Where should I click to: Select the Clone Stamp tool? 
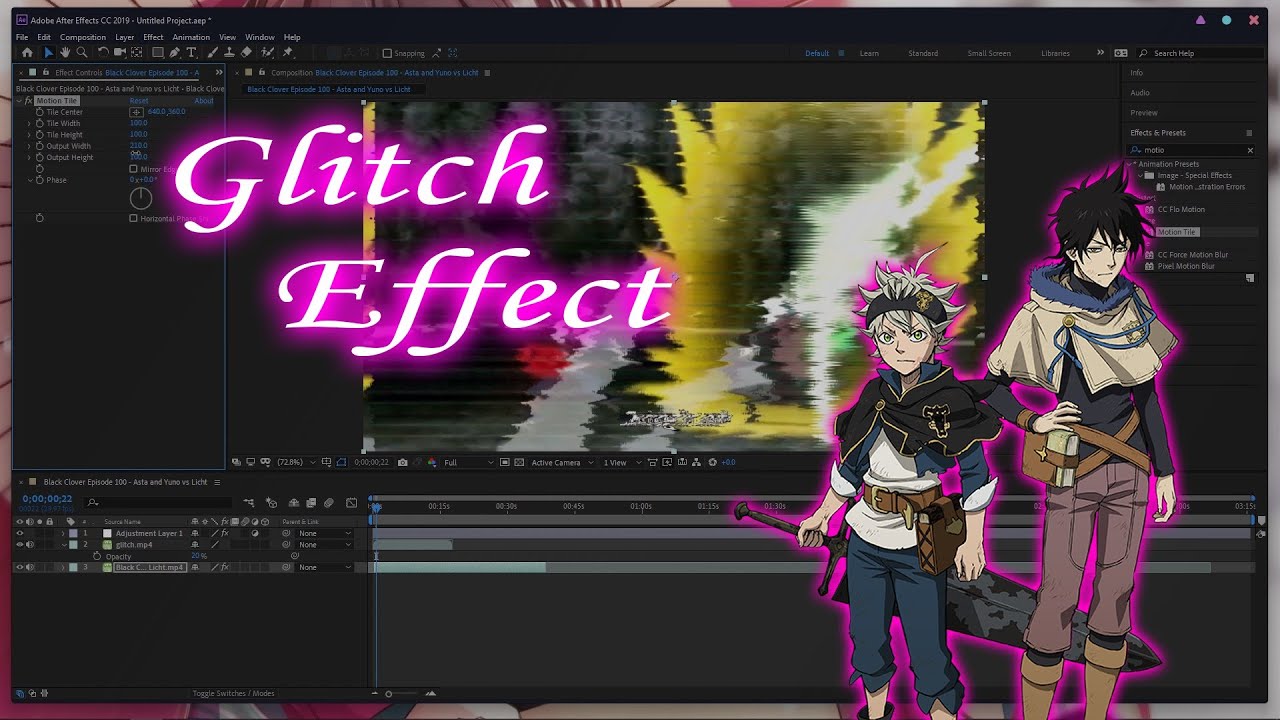[229, 53]
